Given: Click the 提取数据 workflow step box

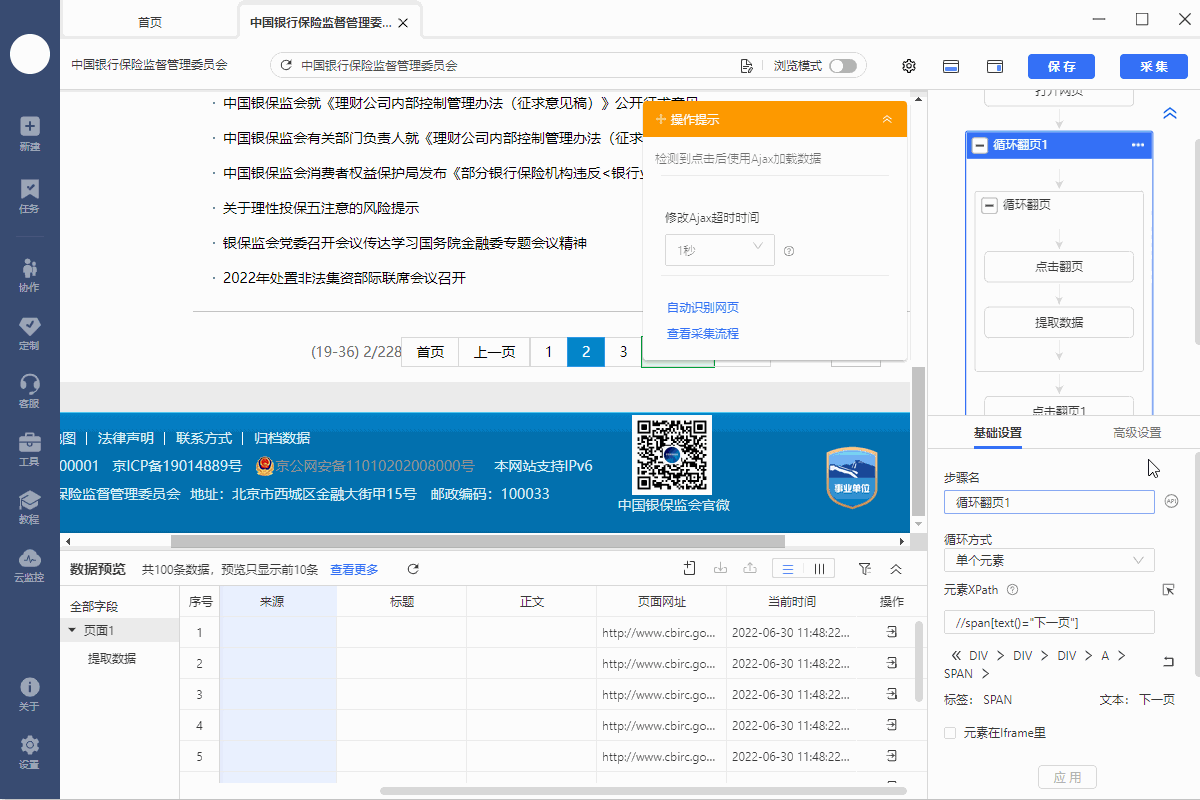Looking at the screenshot, I should click(1059, 322).
